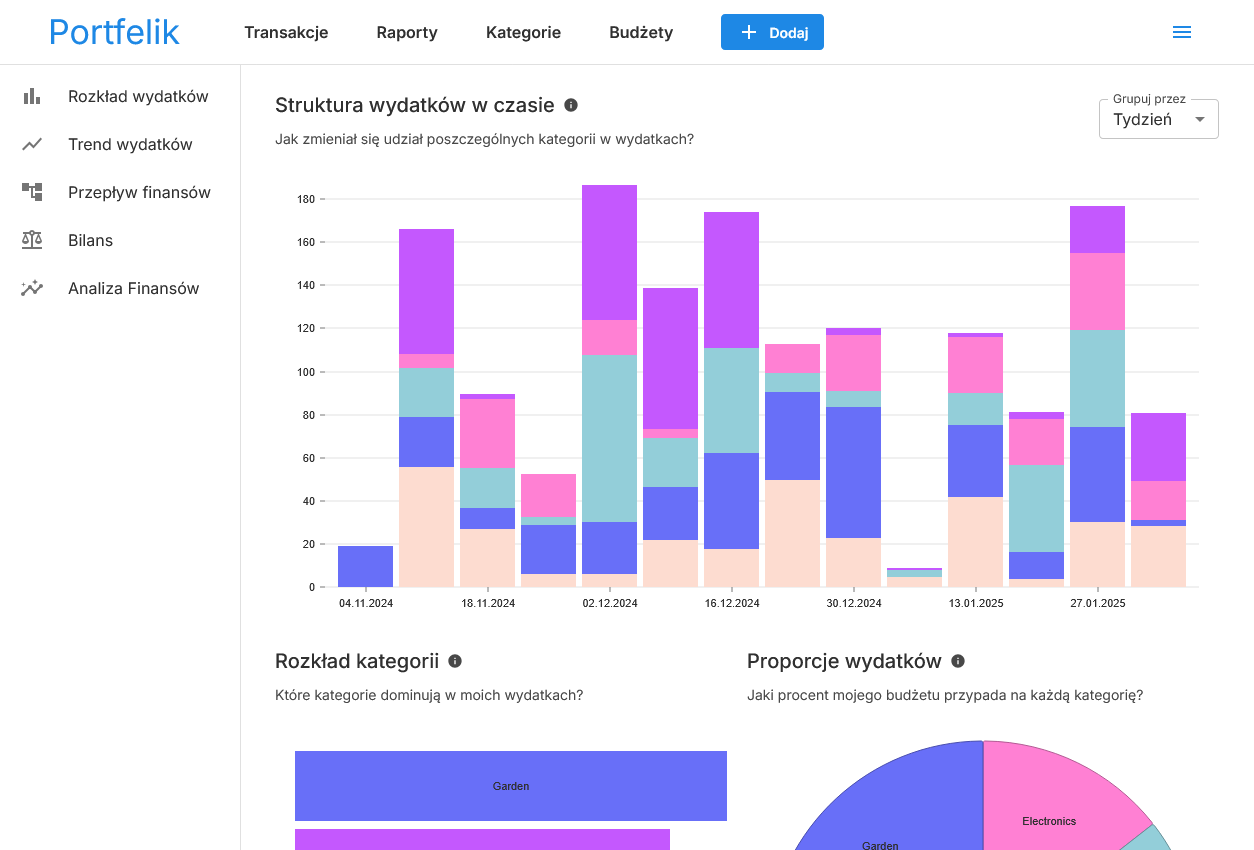Click purple segment of 02.12.2024 bar
This screenshot has width=1254, height=850.
coord(610,252)
